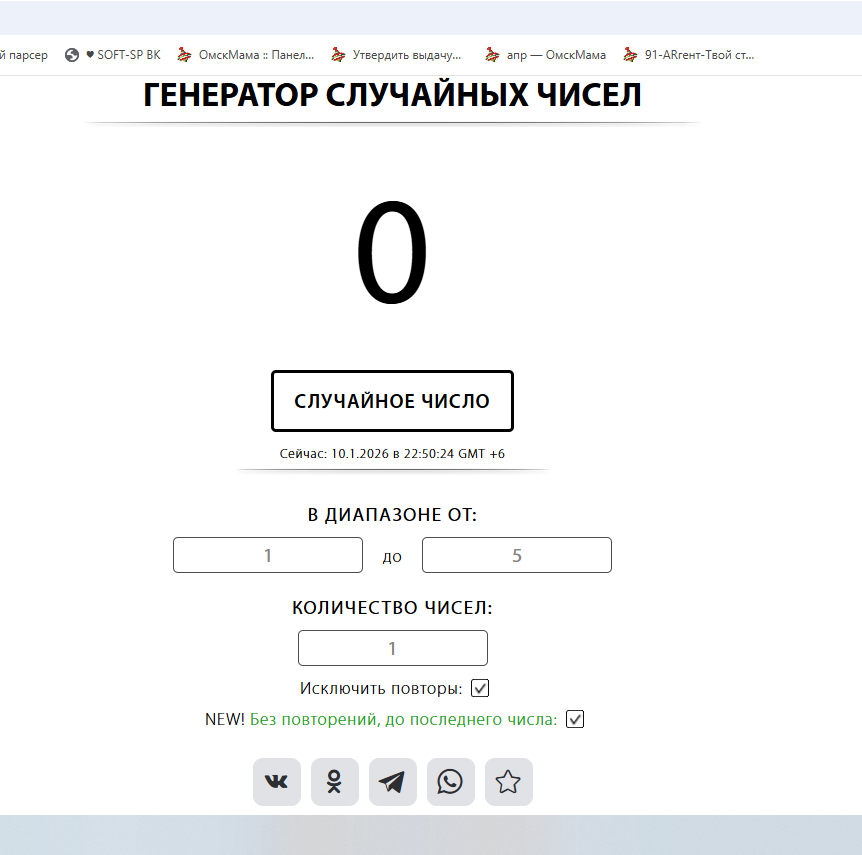Share via the Telegram icon

pyautogui.click(x=392, y=782)
